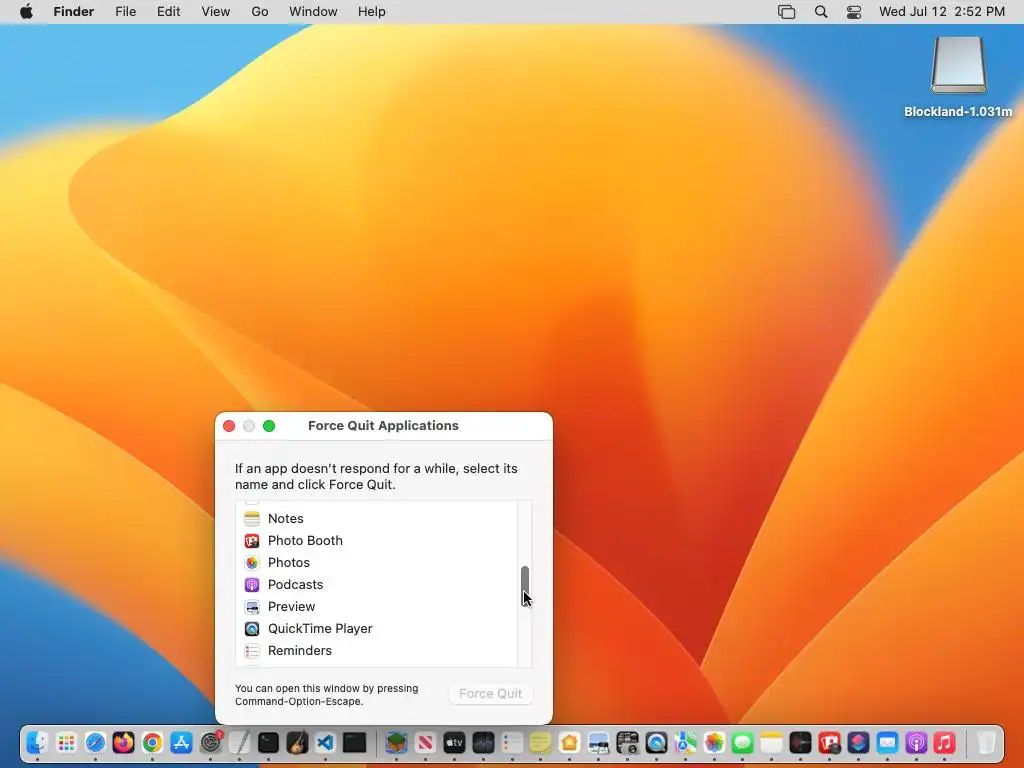Image resolution: width=1024 pixels, height=768 pixels.
Task: Open Apple News in the Dock
Action: pyautogui.click(x=425, y=743)
